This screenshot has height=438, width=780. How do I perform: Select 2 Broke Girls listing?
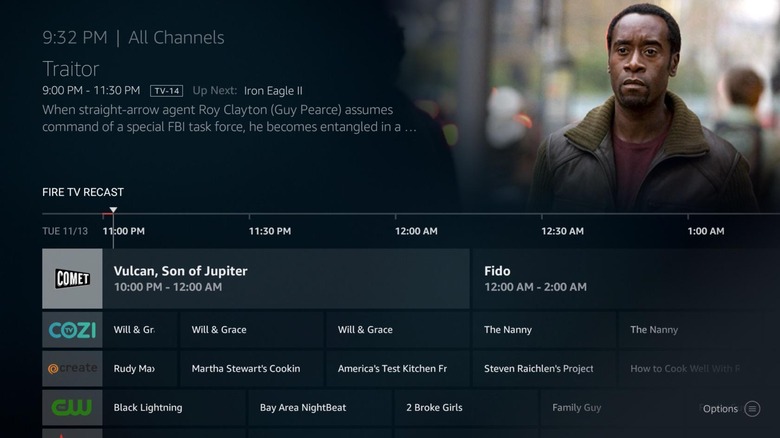[467, 408]
